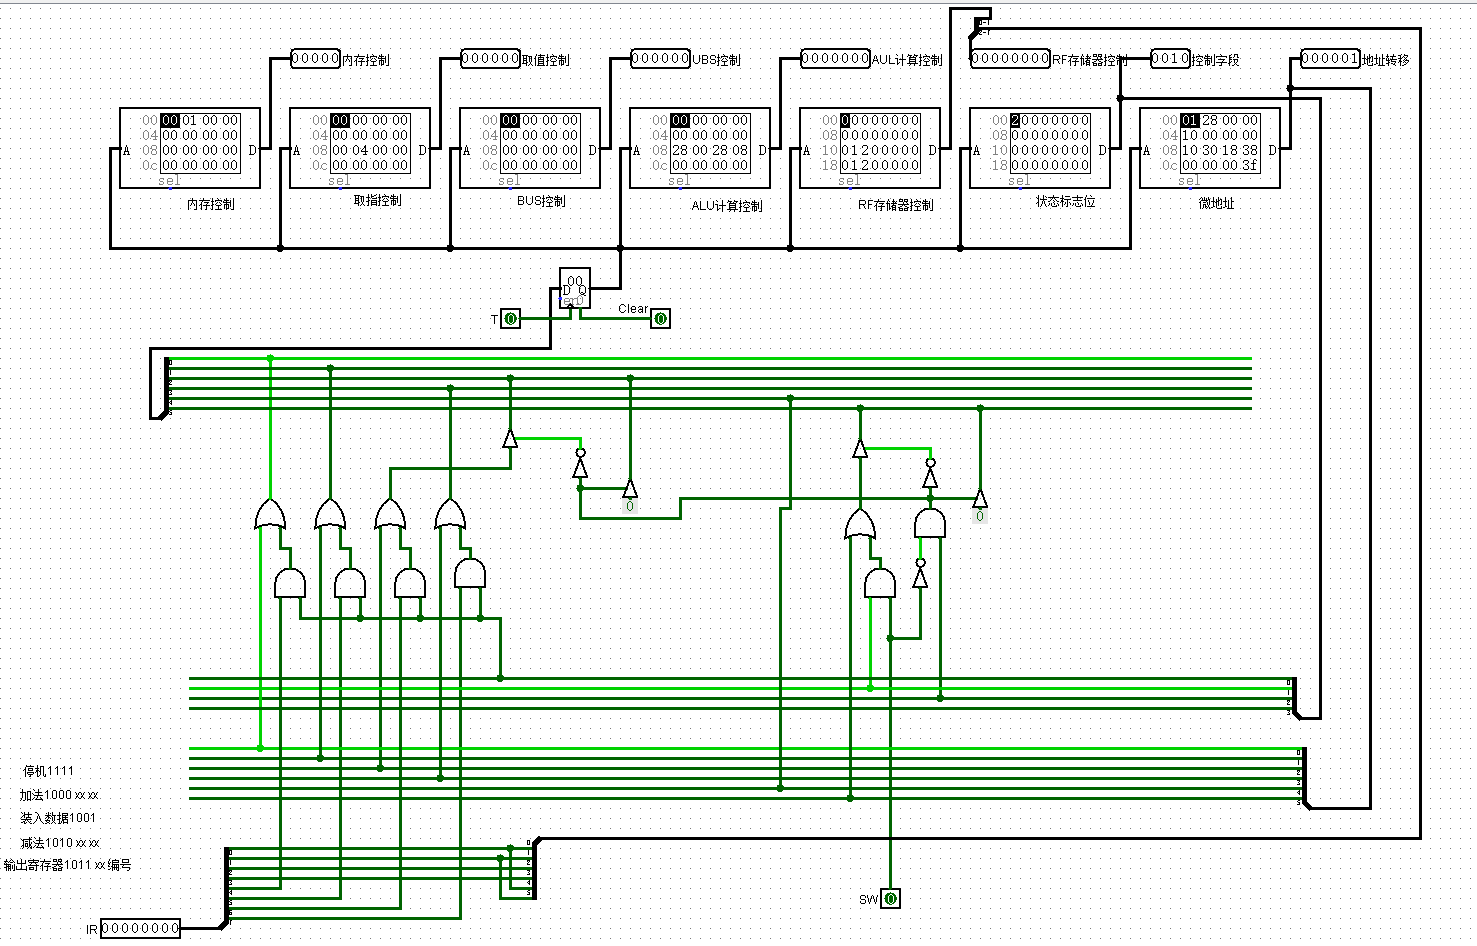The image size is (1477, 946).
Task: Click the 控制字段 output pin value
Action: point(1170,59)
